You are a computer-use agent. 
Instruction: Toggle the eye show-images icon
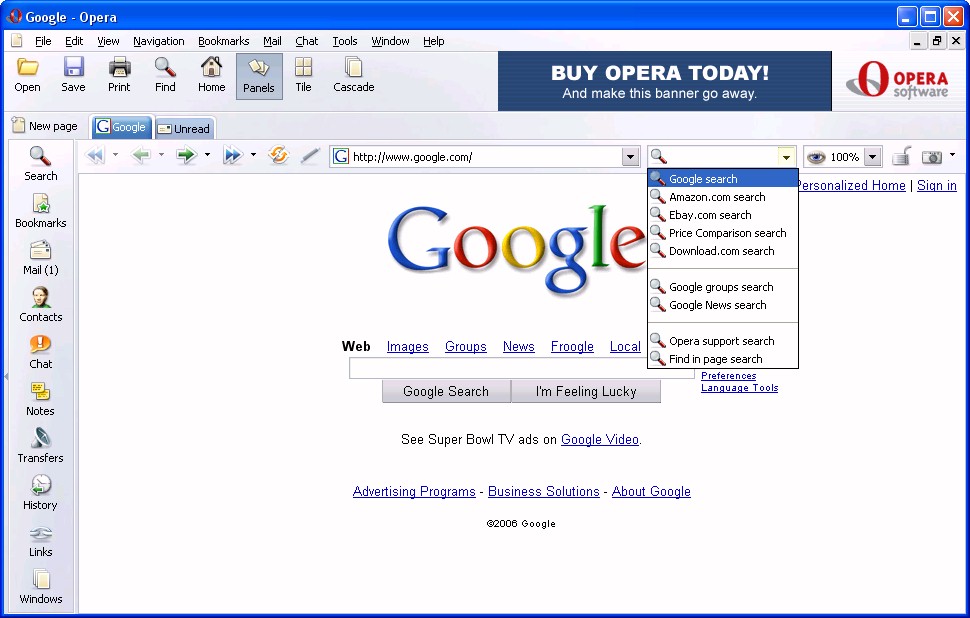pos(816,157)
